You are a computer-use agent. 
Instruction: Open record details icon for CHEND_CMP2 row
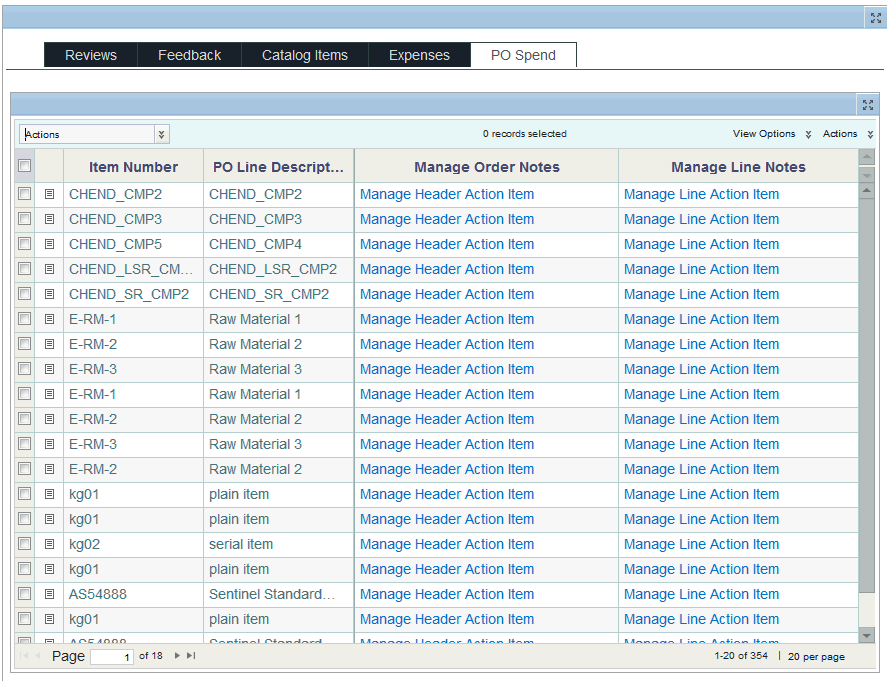click(x=49, y=194)
